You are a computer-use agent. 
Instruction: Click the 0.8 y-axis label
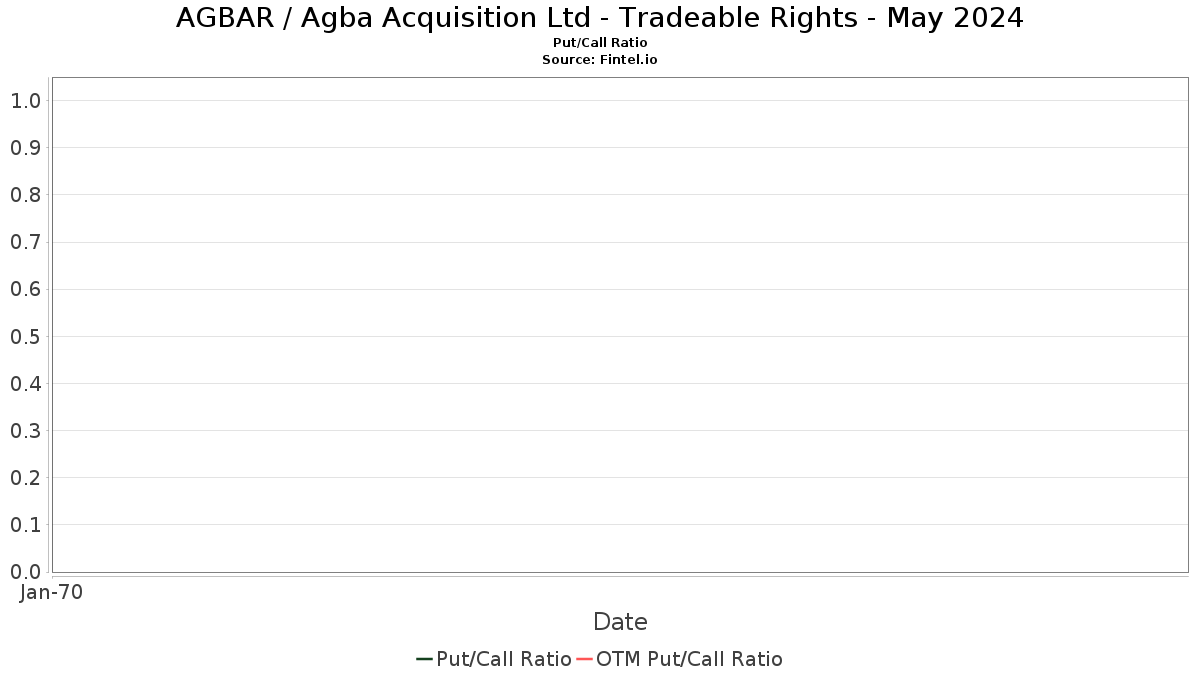pyautogui.click(x=25, y=194)
